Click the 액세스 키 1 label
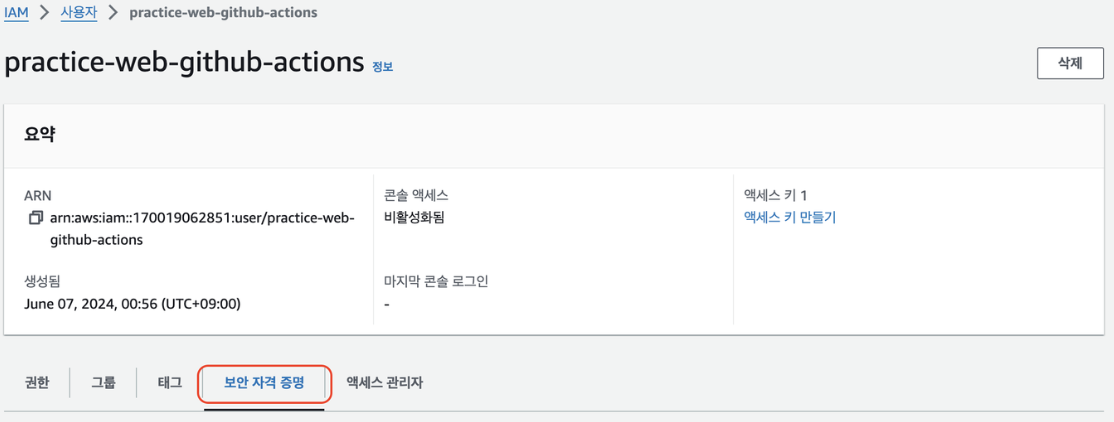The height and width of the screenshot is (422, 1114). 775,195
